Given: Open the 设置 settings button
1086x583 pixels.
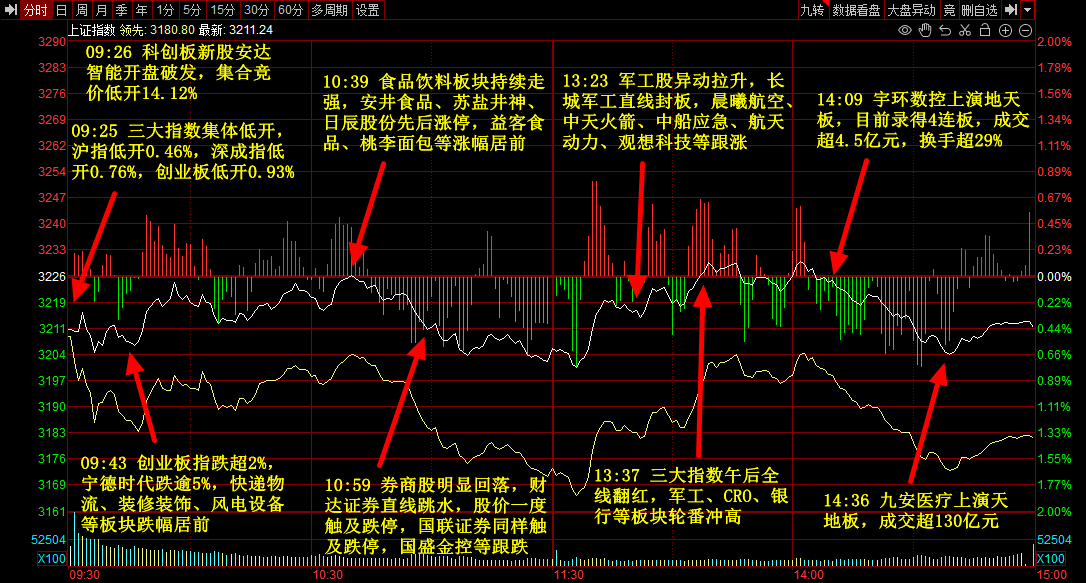Looking at the screenshot, I should pos(368,10).
